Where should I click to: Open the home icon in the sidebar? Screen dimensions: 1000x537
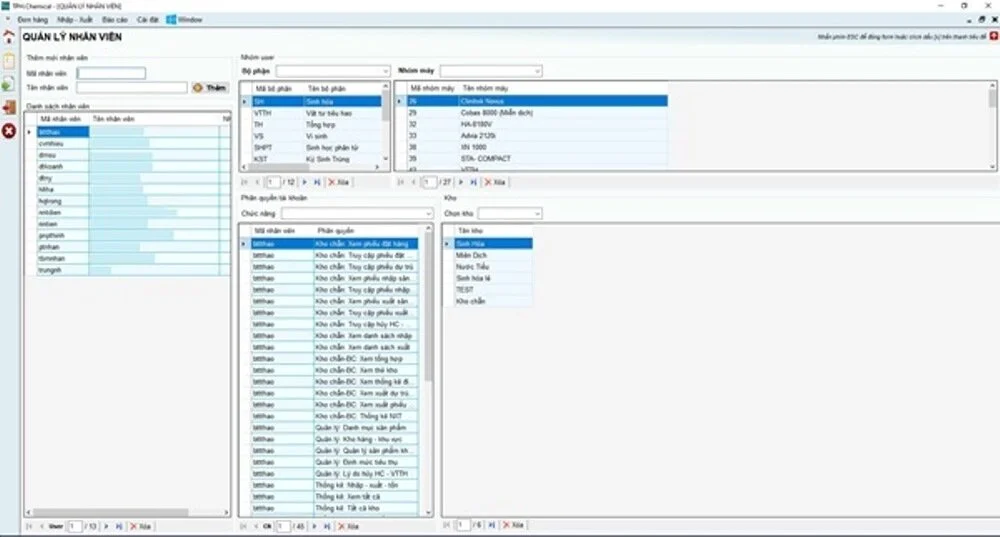click(x=8, y=37)
